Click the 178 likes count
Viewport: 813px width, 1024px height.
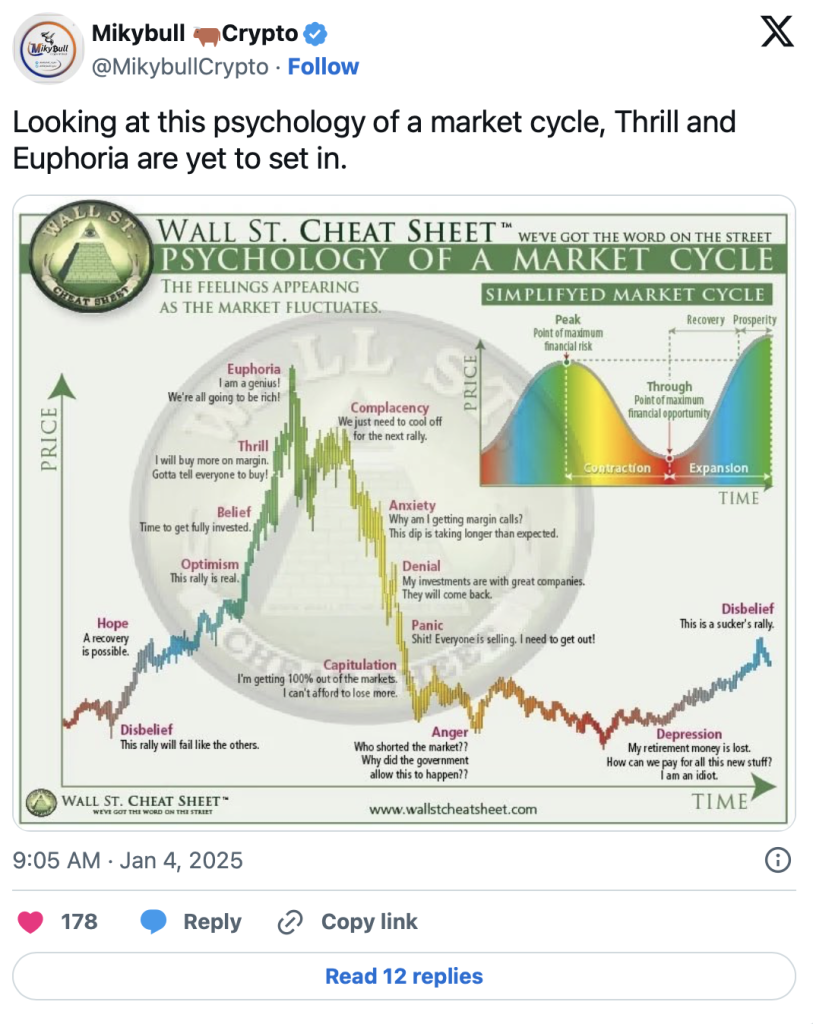tap(79, 921)
